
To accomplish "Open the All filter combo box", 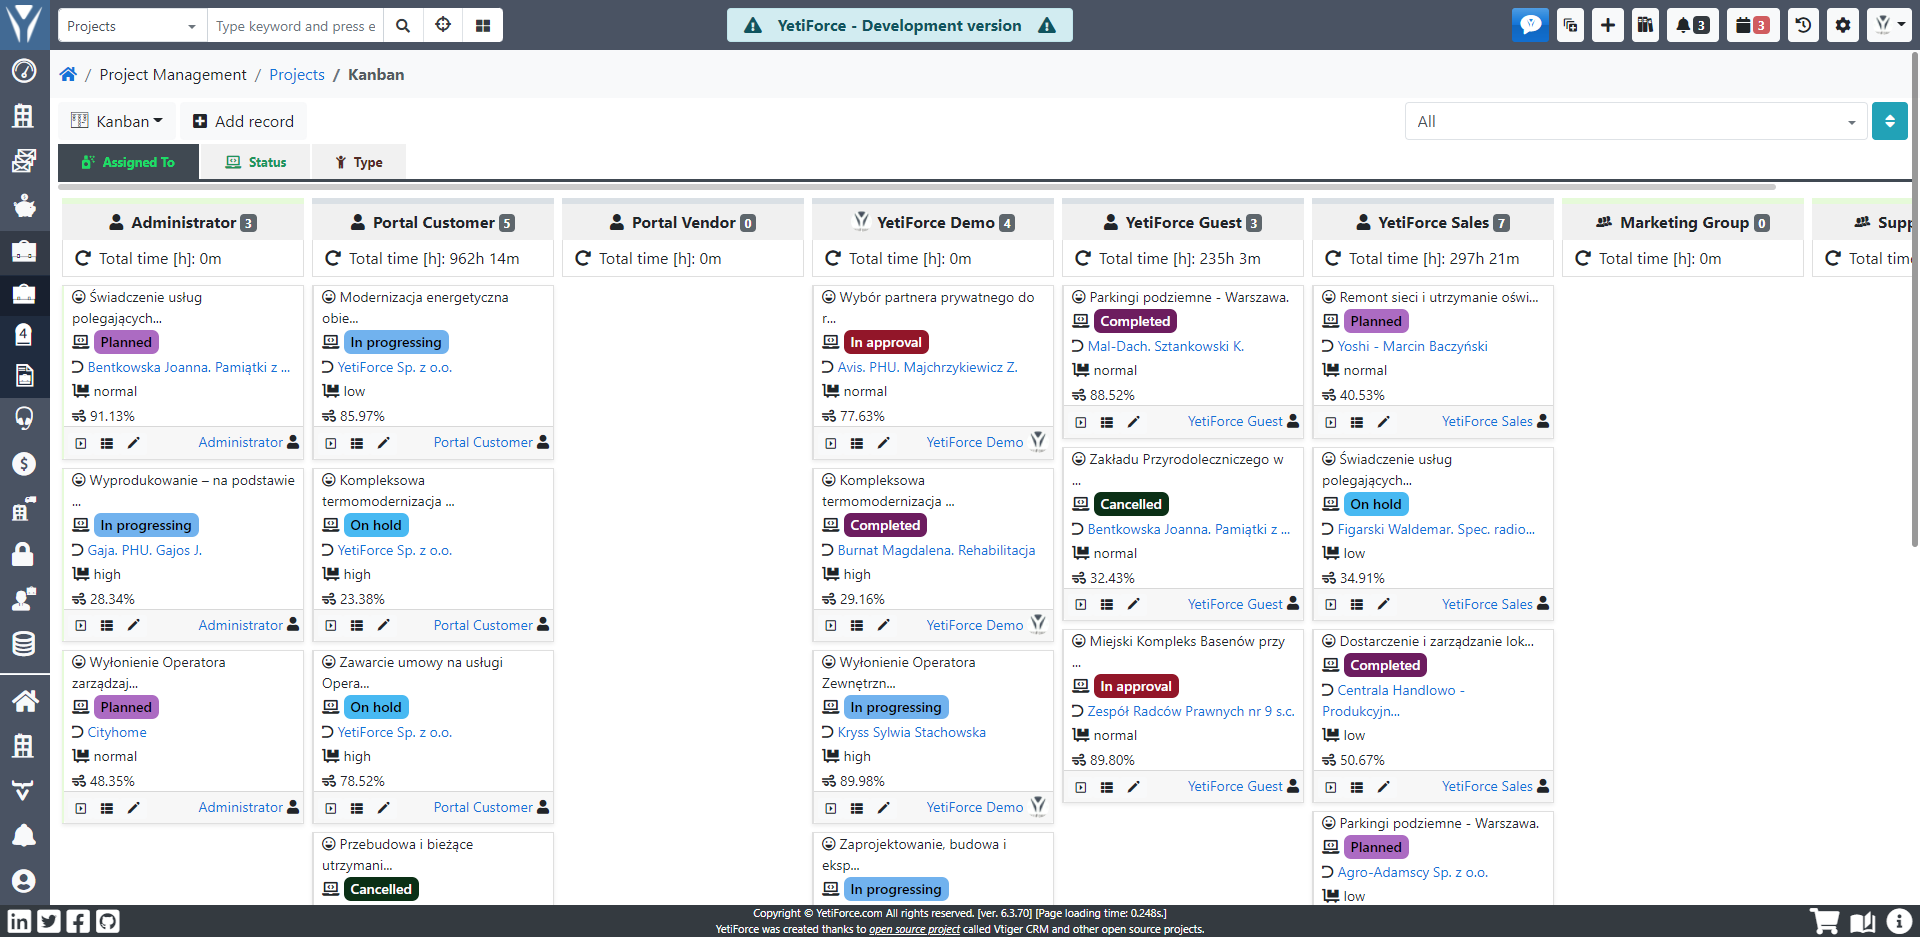I will (x=1636, y=122).
